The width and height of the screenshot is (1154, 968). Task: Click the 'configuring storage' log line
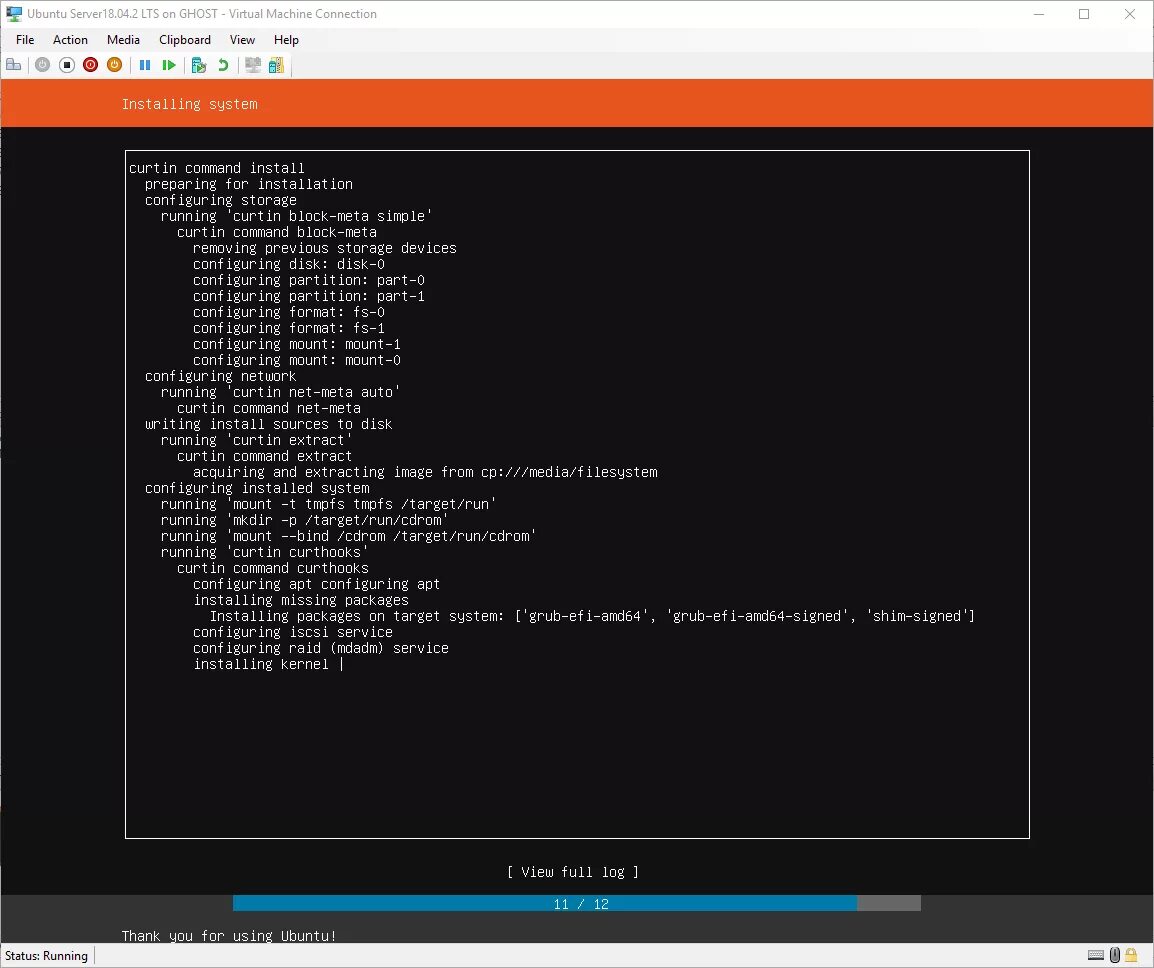point(221,200)
